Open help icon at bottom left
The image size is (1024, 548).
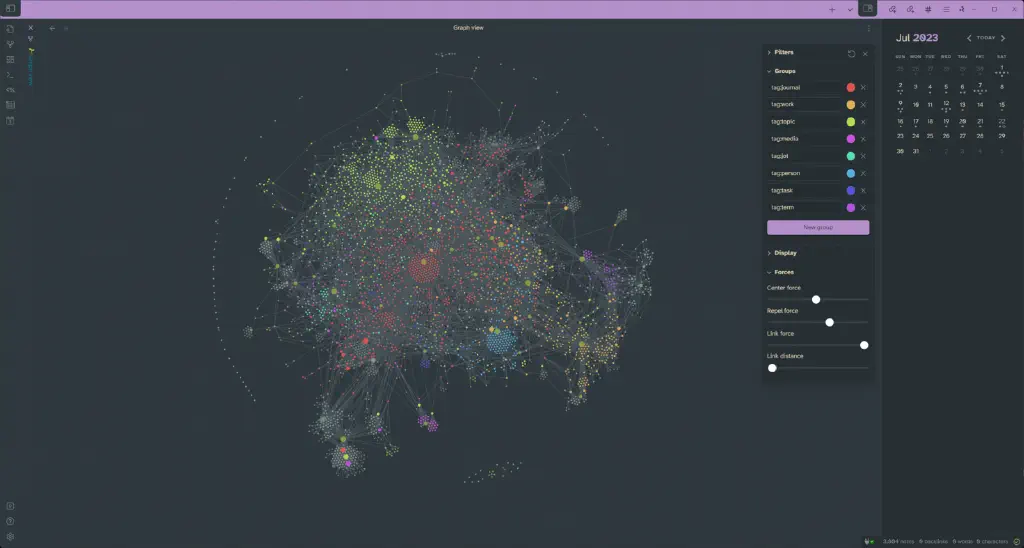pos(10,521)
